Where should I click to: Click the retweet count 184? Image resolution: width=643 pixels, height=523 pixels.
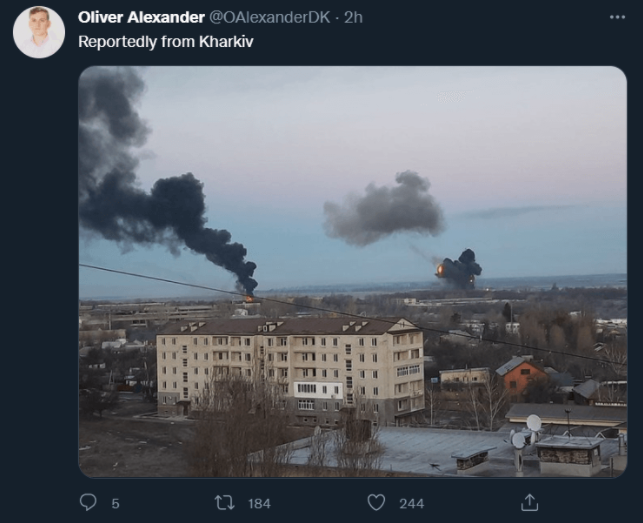click(x=259, y=503)
